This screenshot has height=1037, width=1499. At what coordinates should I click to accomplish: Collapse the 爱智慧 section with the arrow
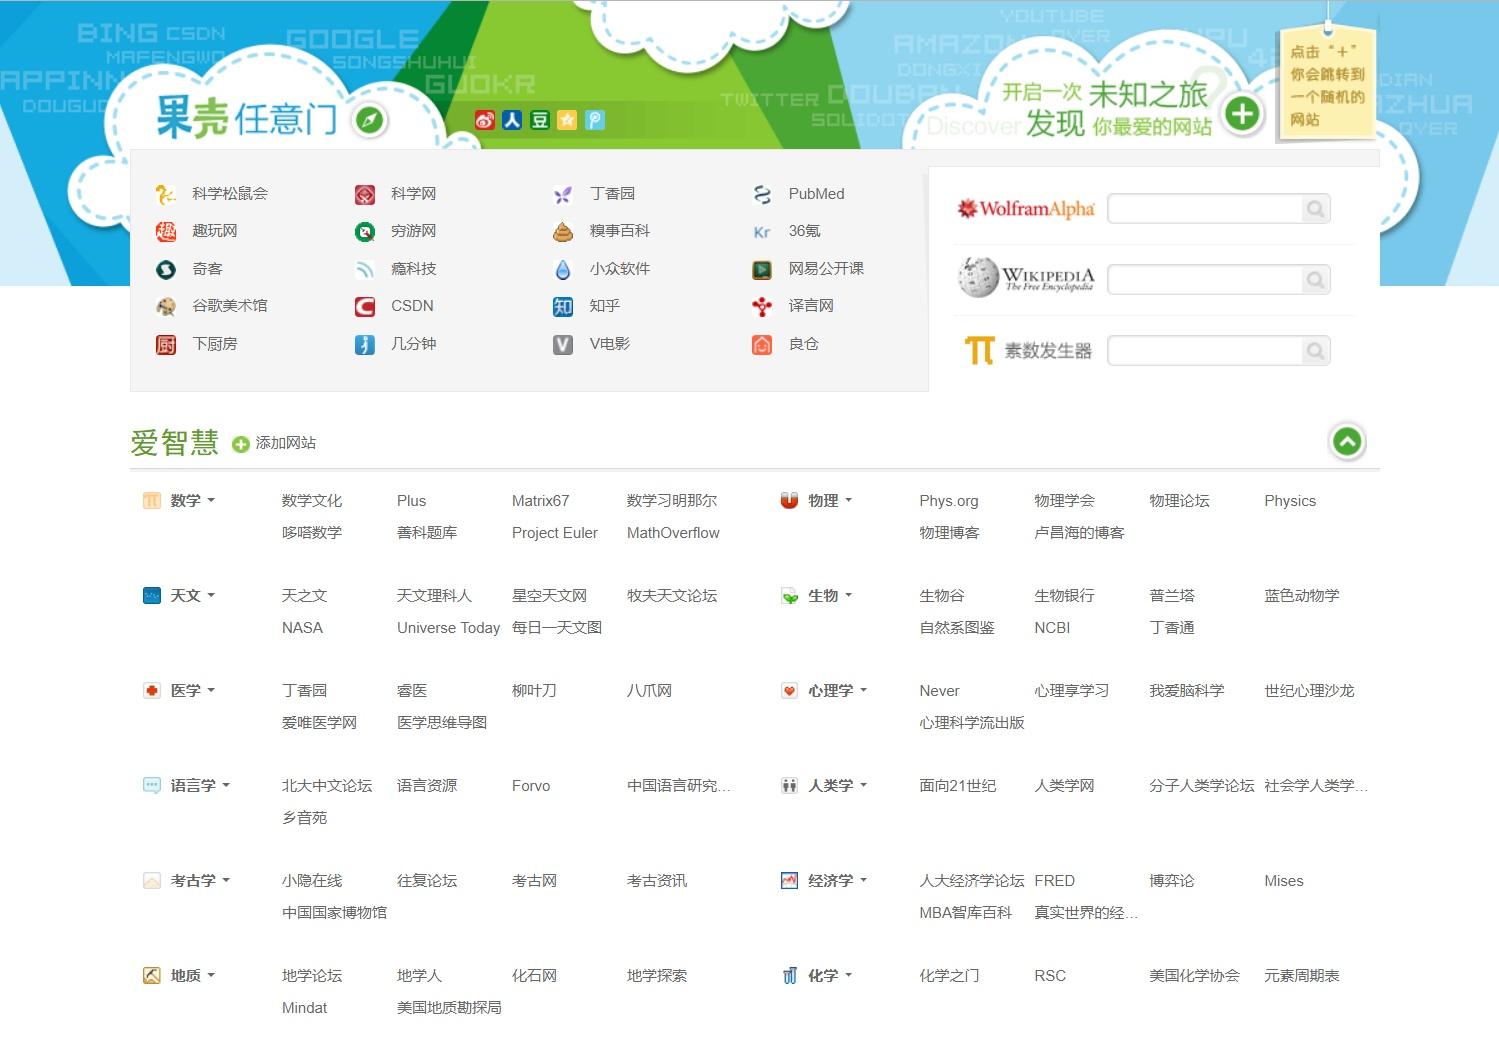click(x=1347, y=441)
